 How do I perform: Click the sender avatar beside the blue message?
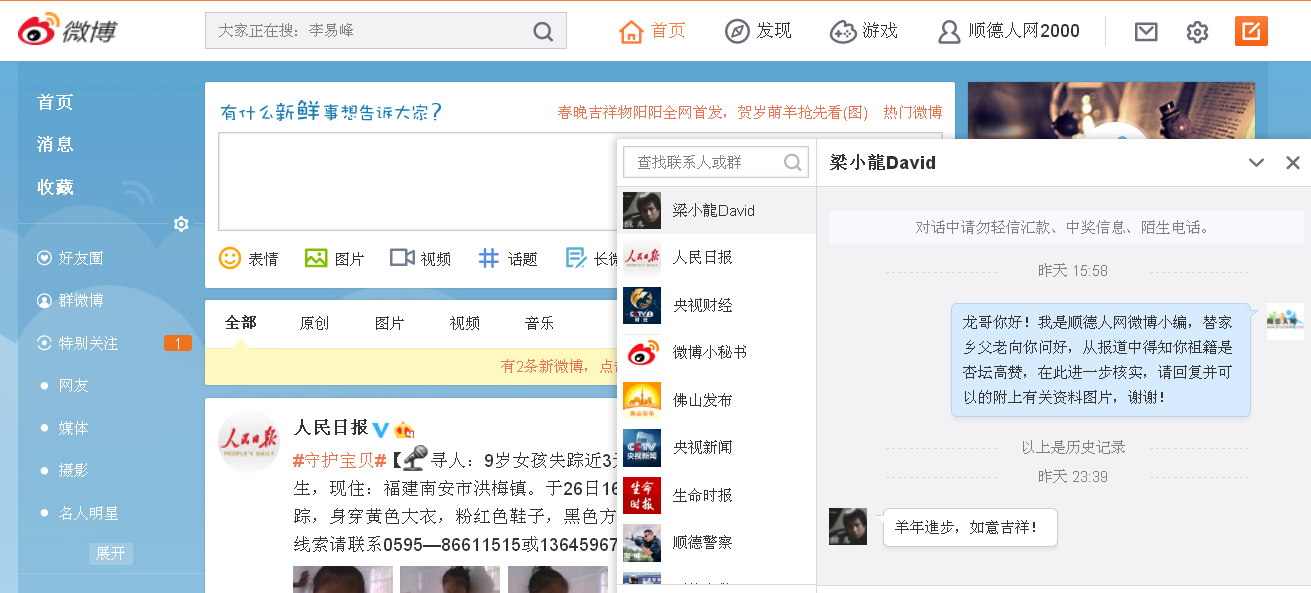point(1285,321)
